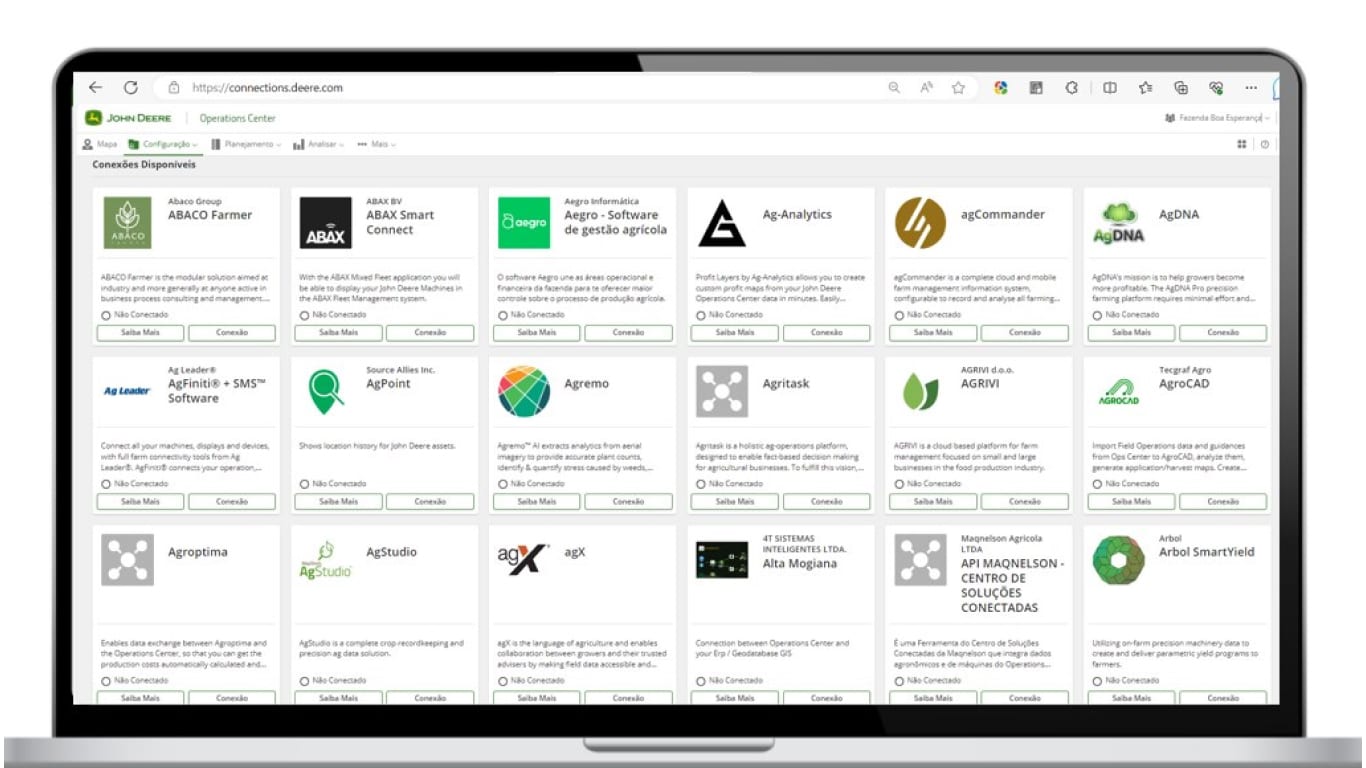Image resolution: width=1366 pixels, height=768 pixels.
Task: Click the Ag Leader logo
Action: pyautogui.click(x=128, y=391)
